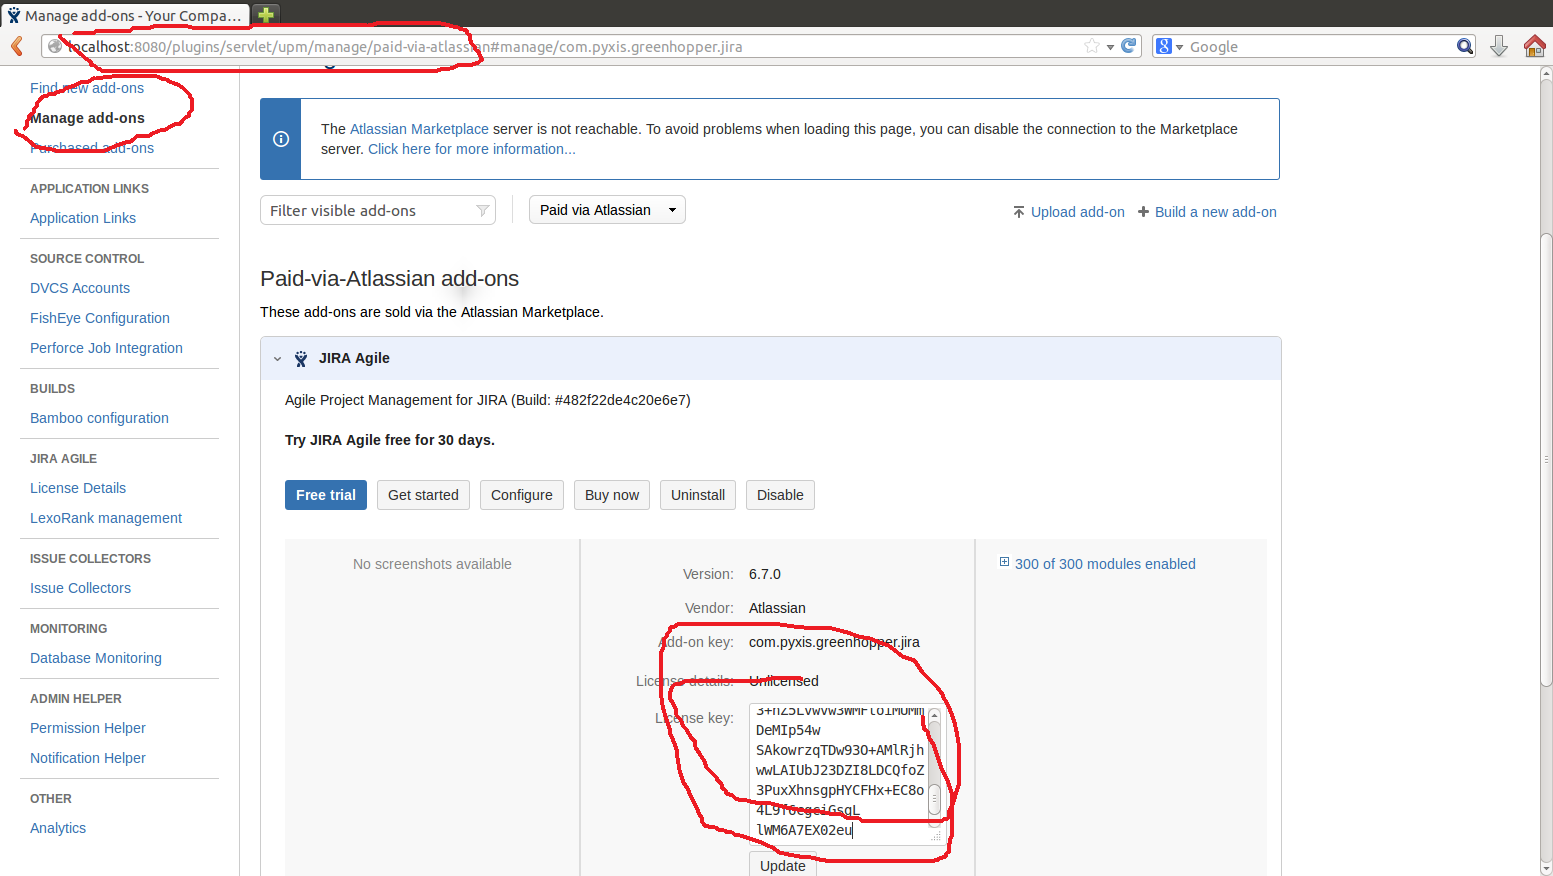The width and height of the screenshot is (1553, 876).
Task: Click the Configure button
Action: click(x=522, y=495)
